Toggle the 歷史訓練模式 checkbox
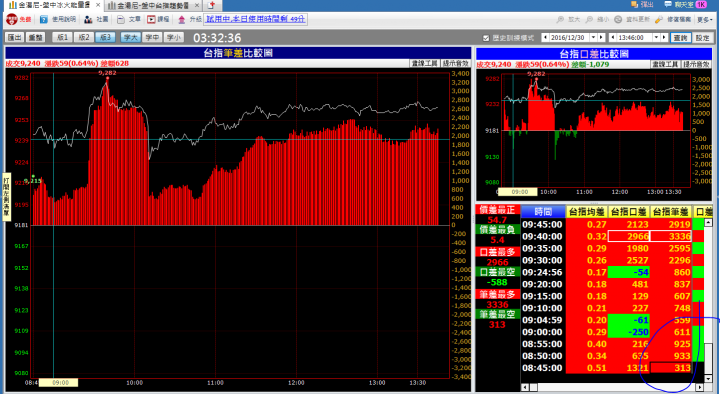The height and width of the screenshot is (394, 720). [x=486, y=38]
